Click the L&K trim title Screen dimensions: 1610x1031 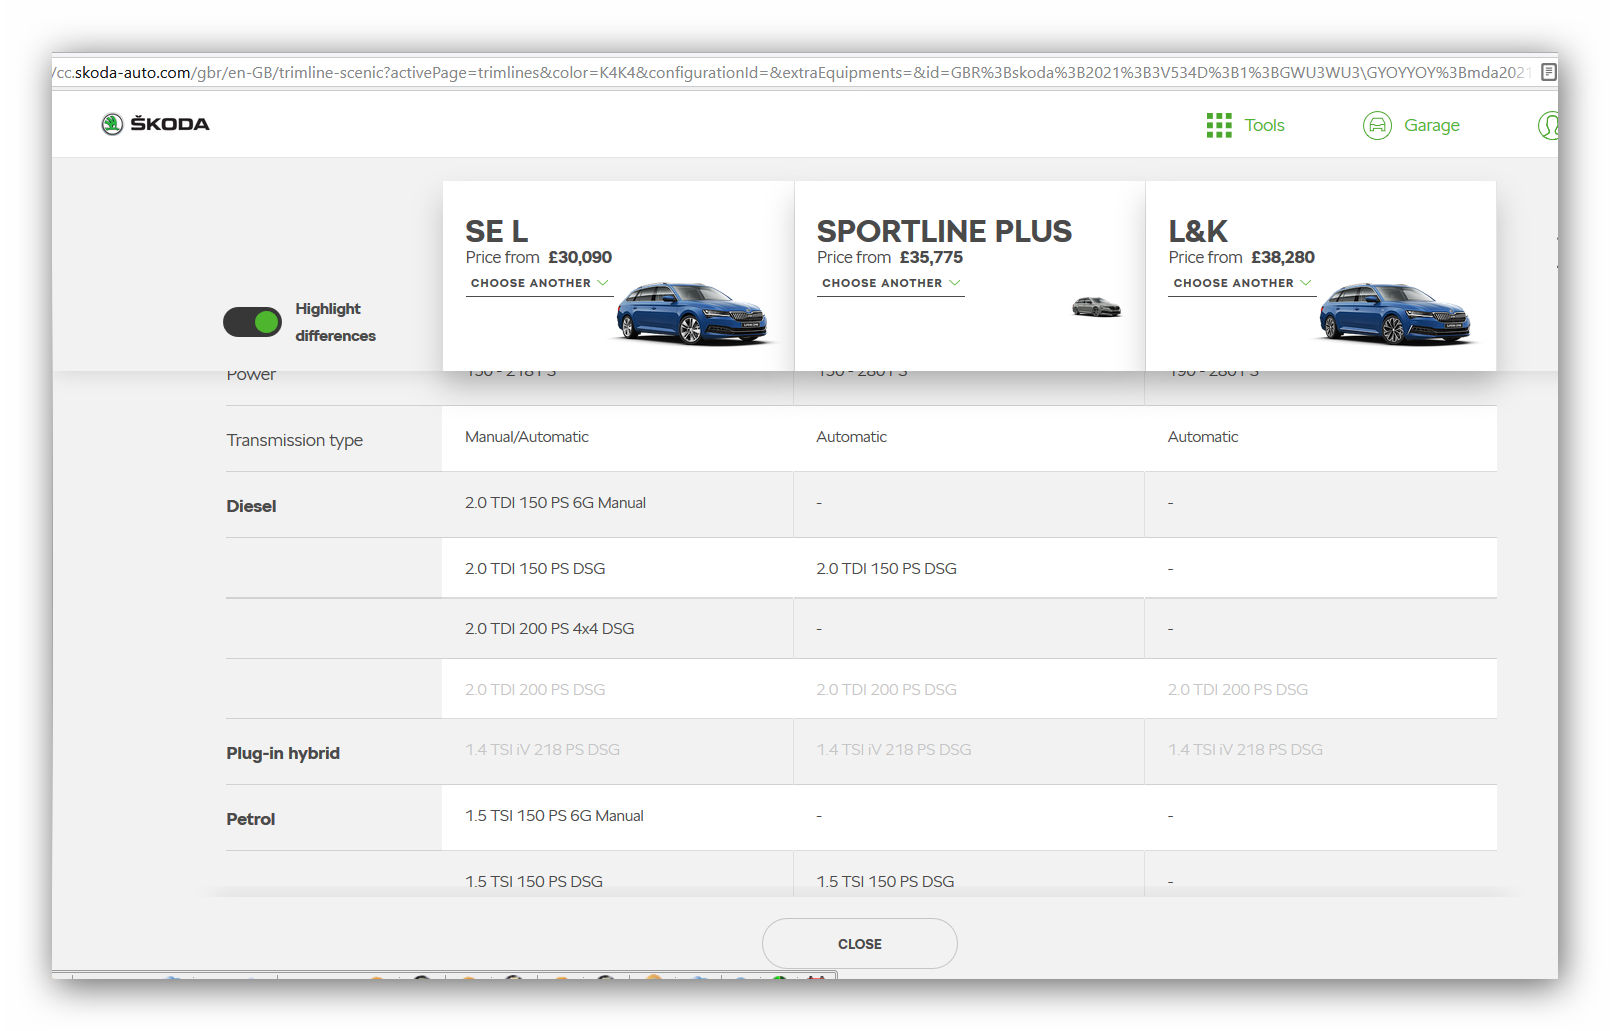[x=1198, y=231]
